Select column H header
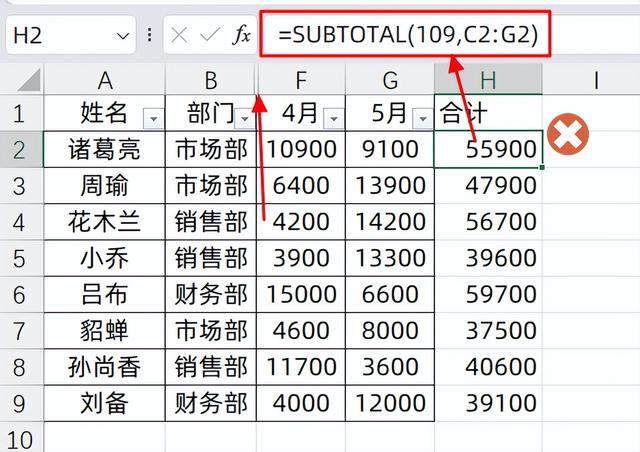The height and width of the screenshot is (452, 640). click(x=488, y=80)
